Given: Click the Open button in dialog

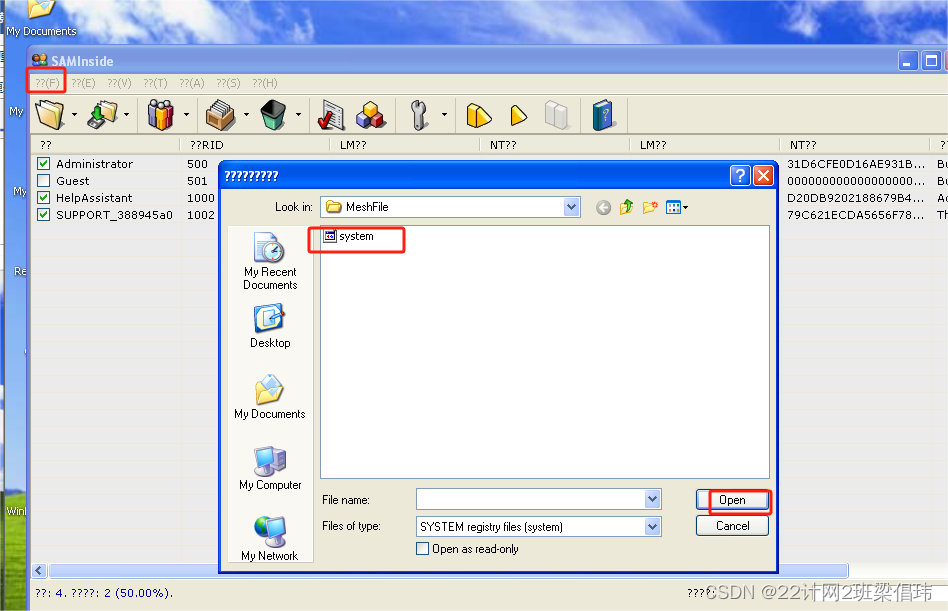Looking at the screenshot, I should [x=732, y=500].
